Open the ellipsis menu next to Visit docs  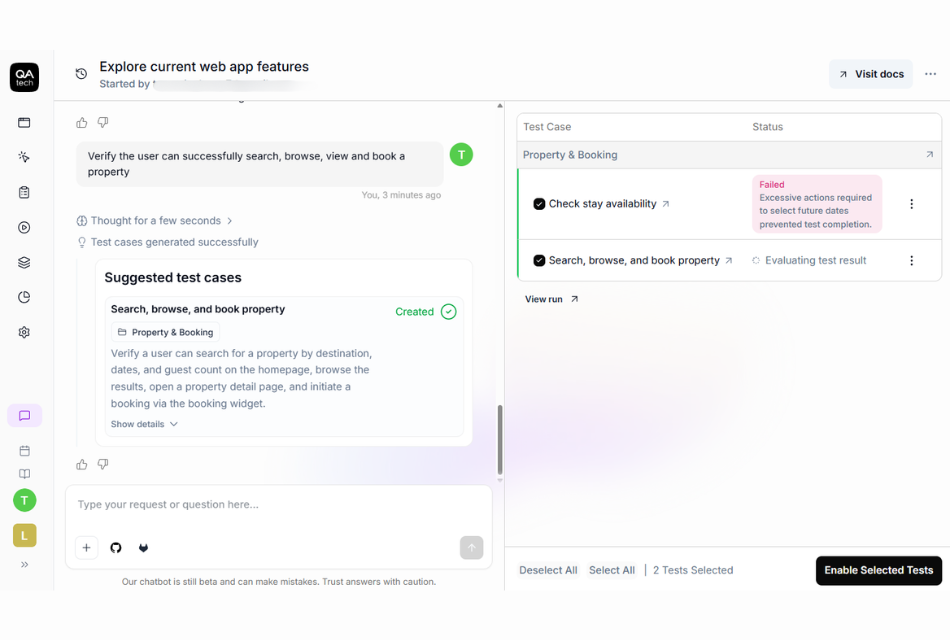(930, 73)
